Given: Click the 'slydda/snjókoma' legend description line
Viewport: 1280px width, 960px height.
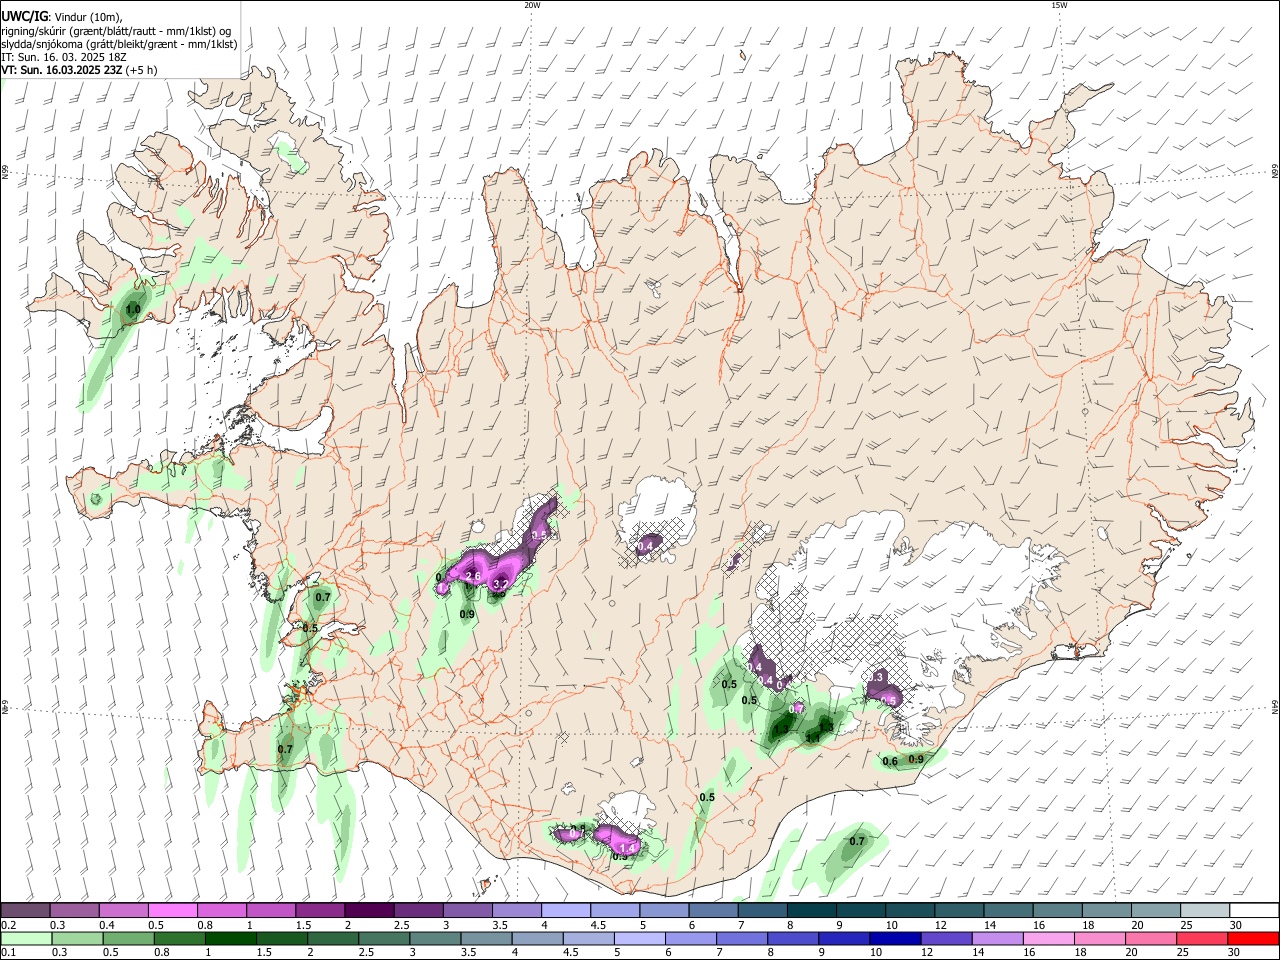Looking at the screenshot, I should click(119, 44).
